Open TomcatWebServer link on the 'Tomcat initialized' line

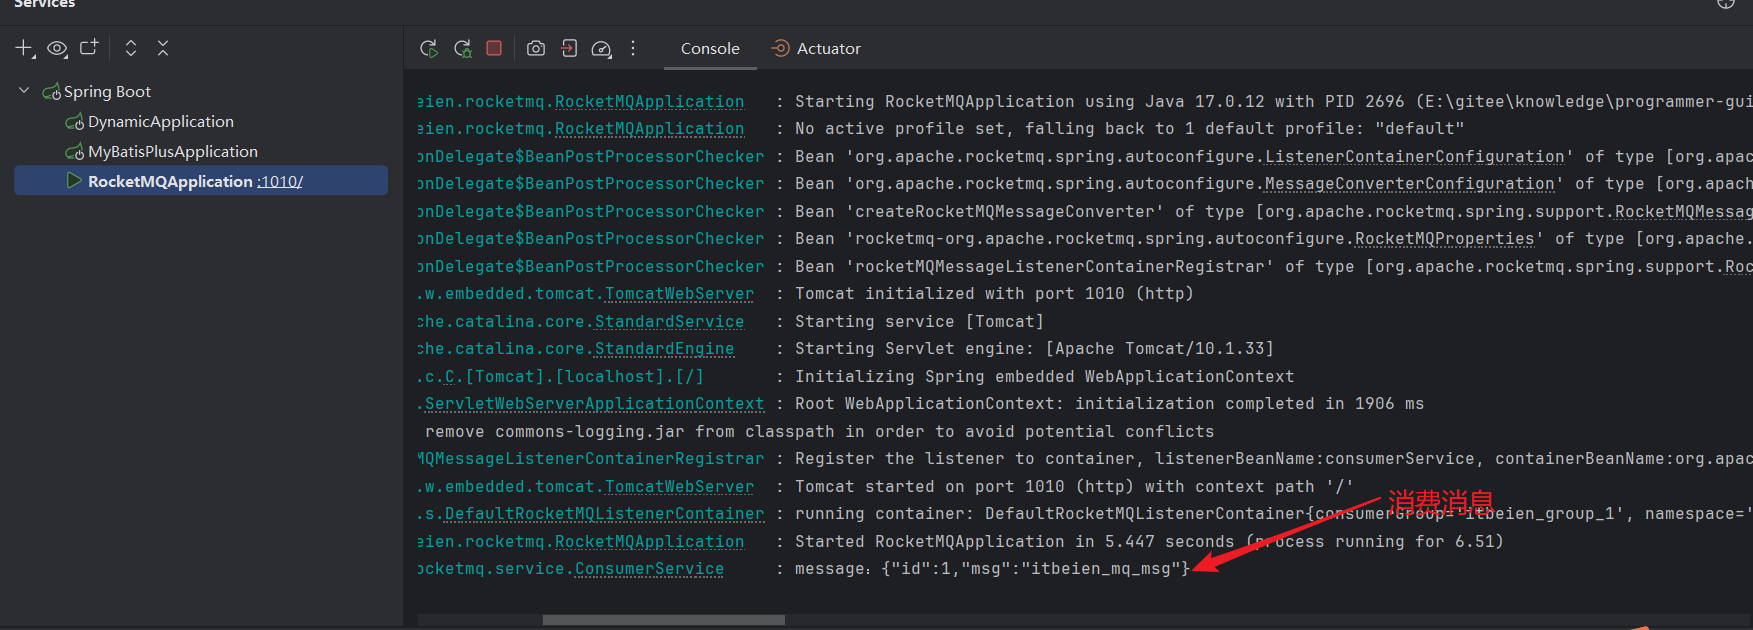(679, 294)
